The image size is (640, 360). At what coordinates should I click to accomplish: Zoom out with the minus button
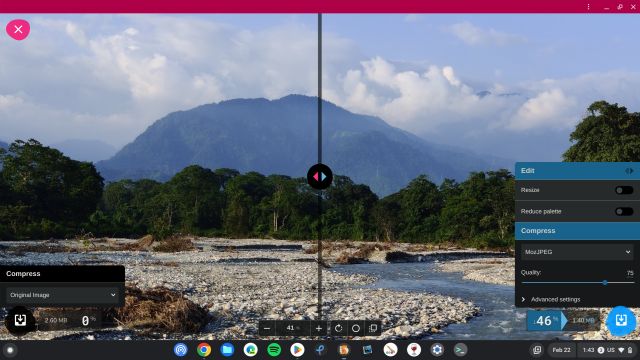tap(267, 328)
